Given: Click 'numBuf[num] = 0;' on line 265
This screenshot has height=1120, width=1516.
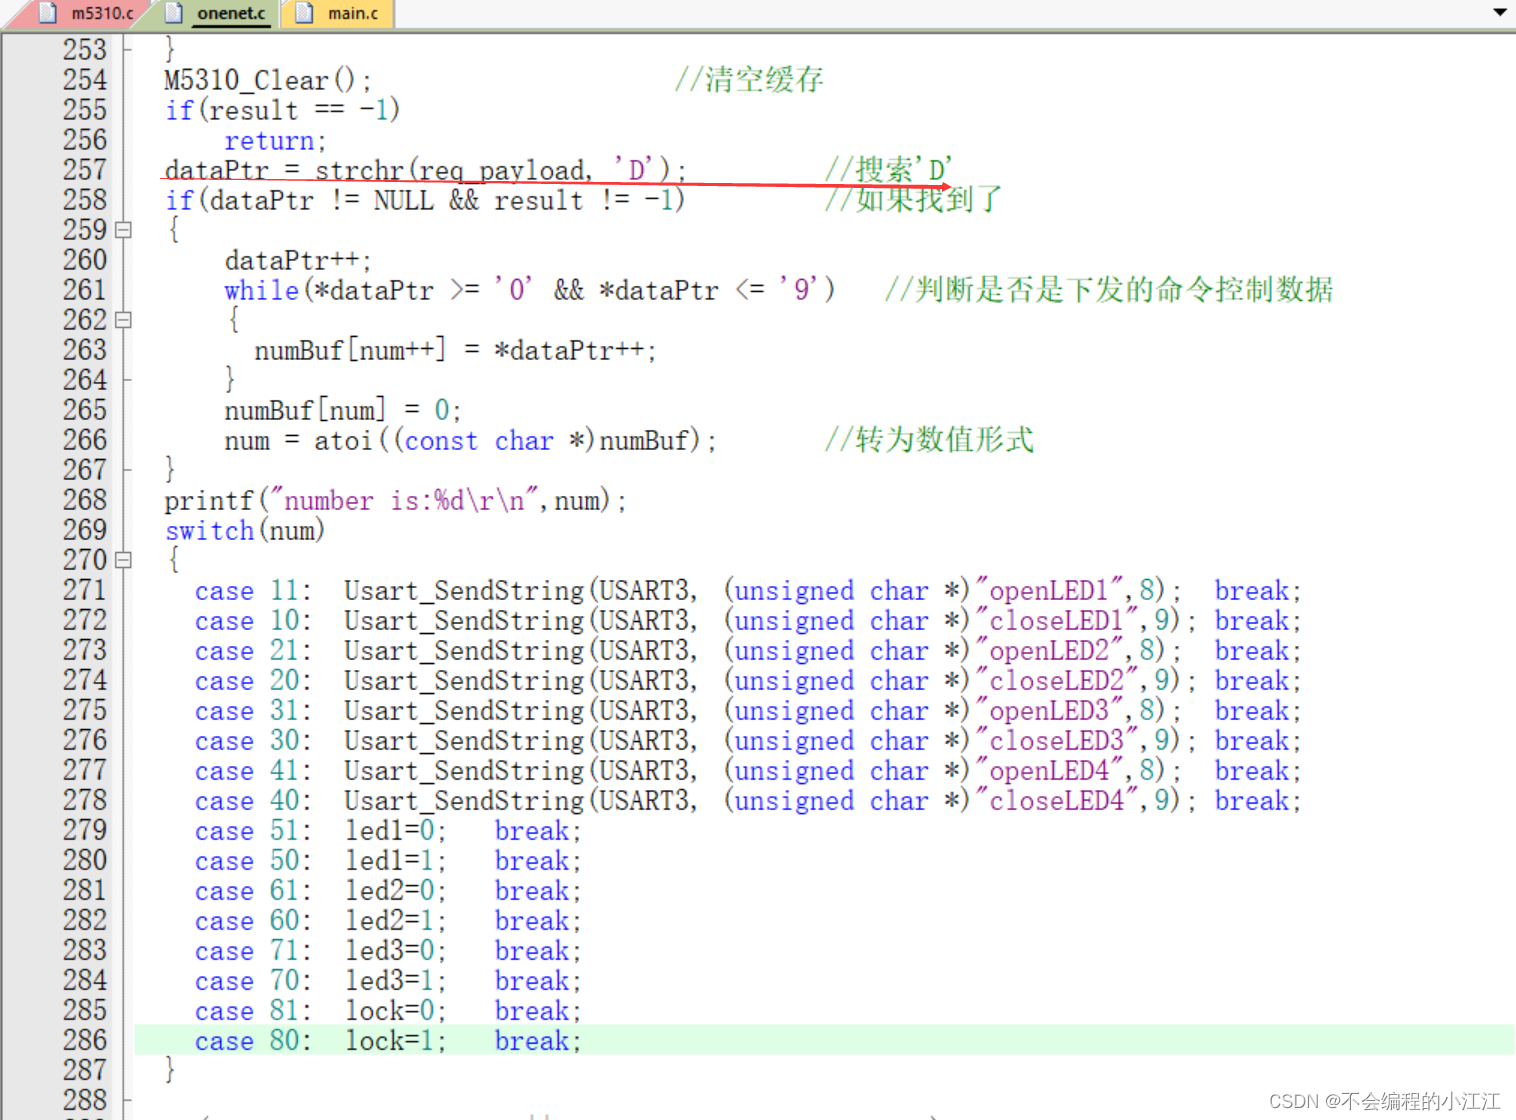Looking at the screenshot, I should 342,410.
